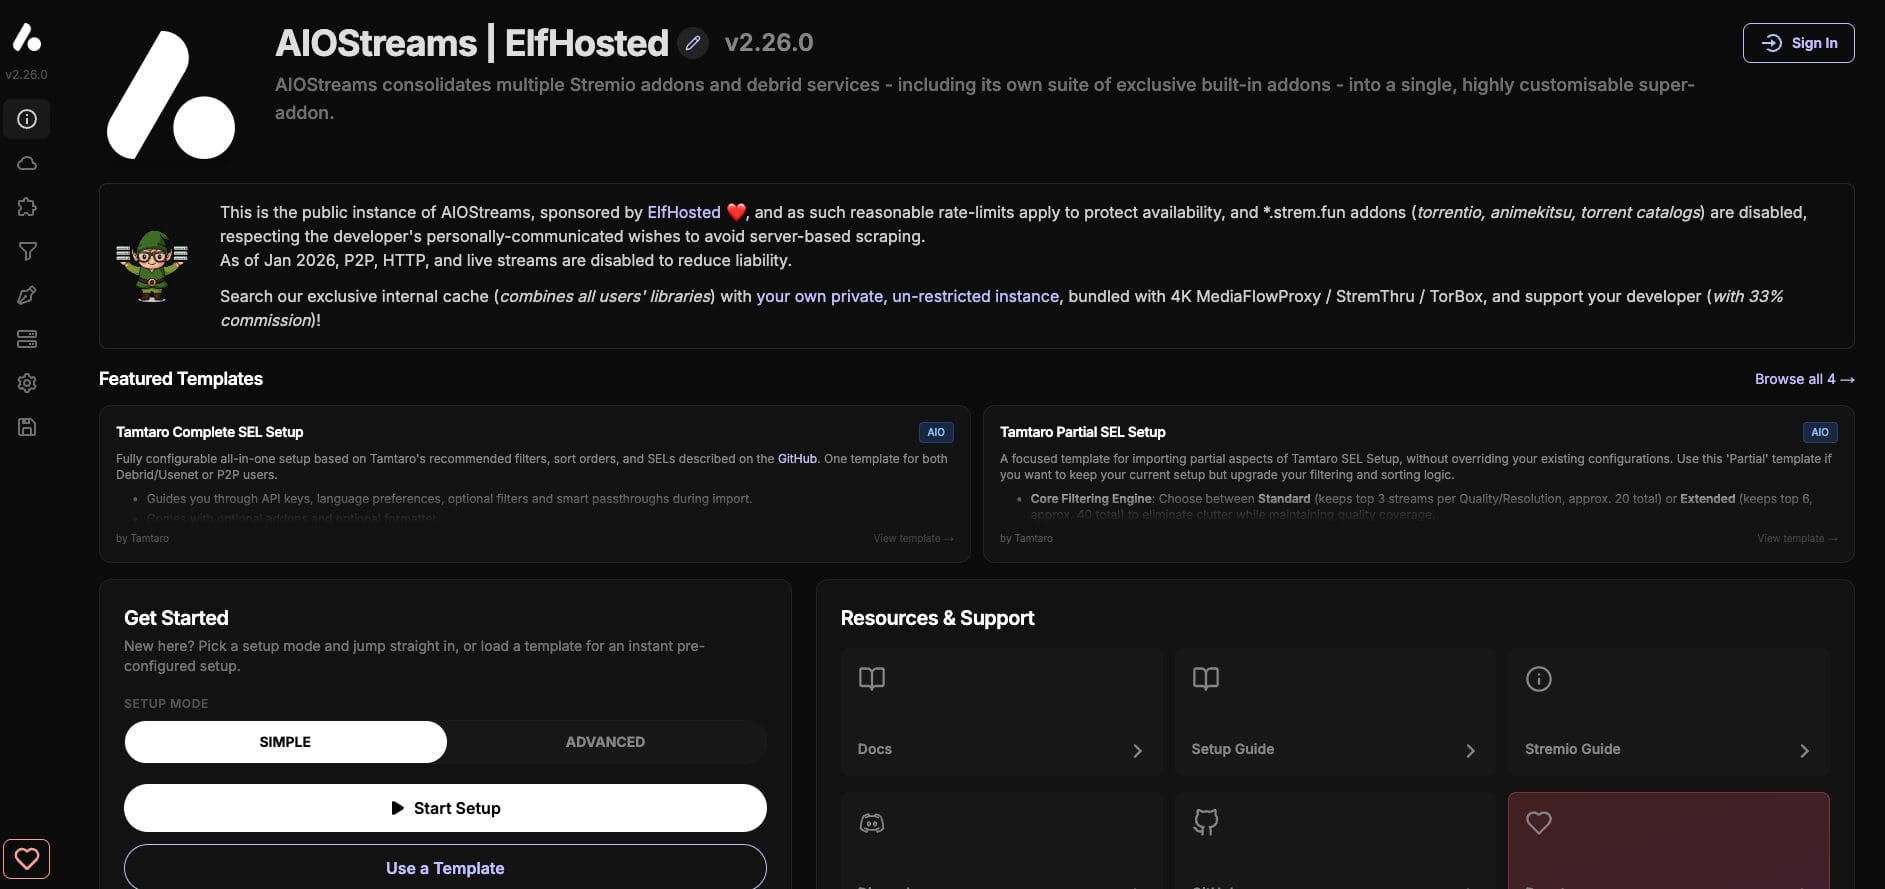This screenshot has width=1885, height=889.
Task: Click View template on Tamtaro Partial SEL Setup
Action: 1797,538
